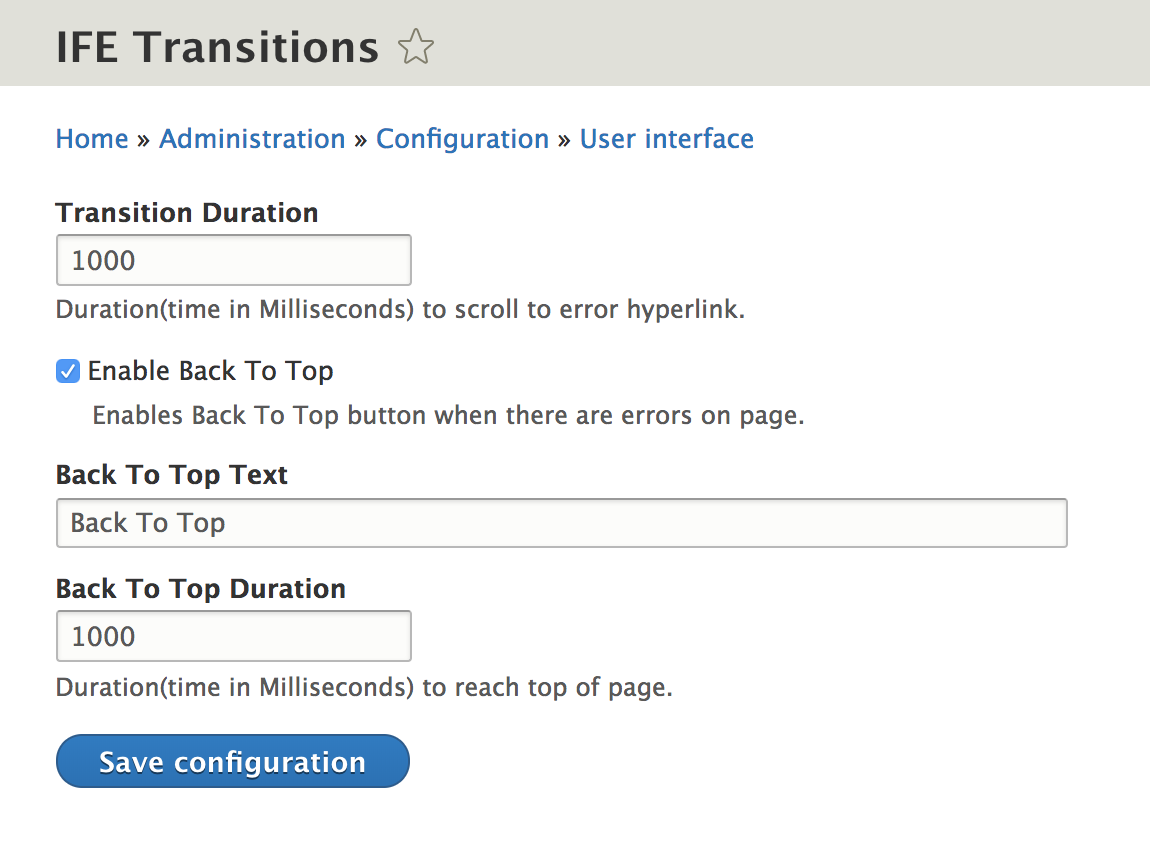Click the breadcrumb separator right after Home
This screenshot has height=842, width=1150.
pyautogui.click(x=144, y=140)
